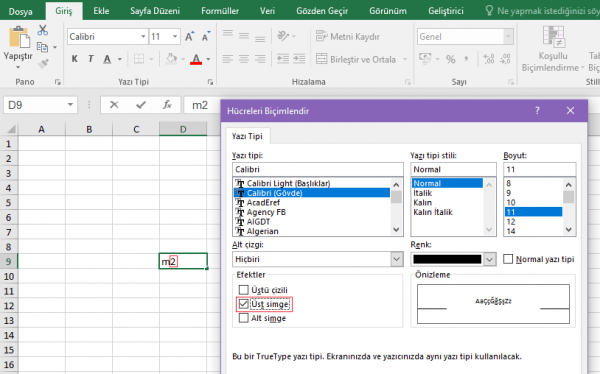The height and width of the screenshot is (374, 600).
Task: Switch to the Ekle tab
Action: [101, 11]
